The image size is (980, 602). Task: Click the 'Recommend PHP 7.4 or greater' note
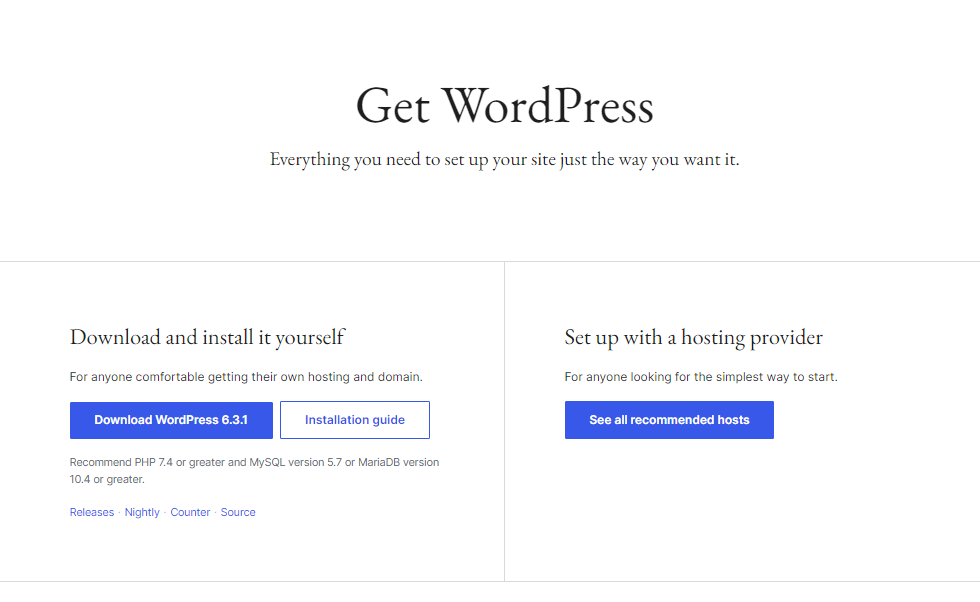[254, 471]
